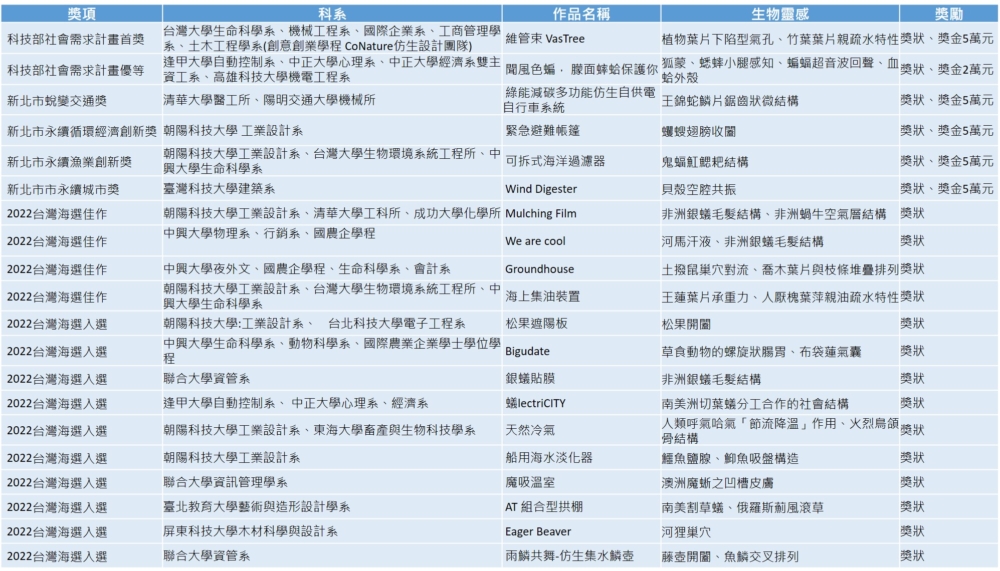
Task: Click the 聯合大學資訊管理學系 department cell
Action: tap(332, 483)
